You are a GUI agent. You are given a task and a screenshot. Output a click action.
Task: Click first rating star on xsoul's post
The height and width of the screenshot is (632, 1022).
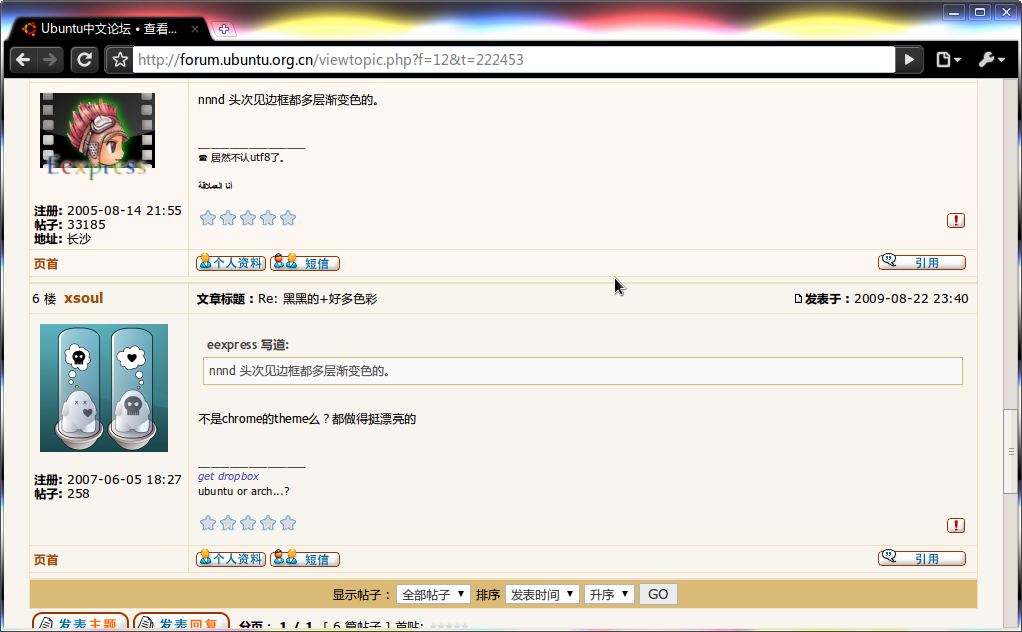(208, 523)
